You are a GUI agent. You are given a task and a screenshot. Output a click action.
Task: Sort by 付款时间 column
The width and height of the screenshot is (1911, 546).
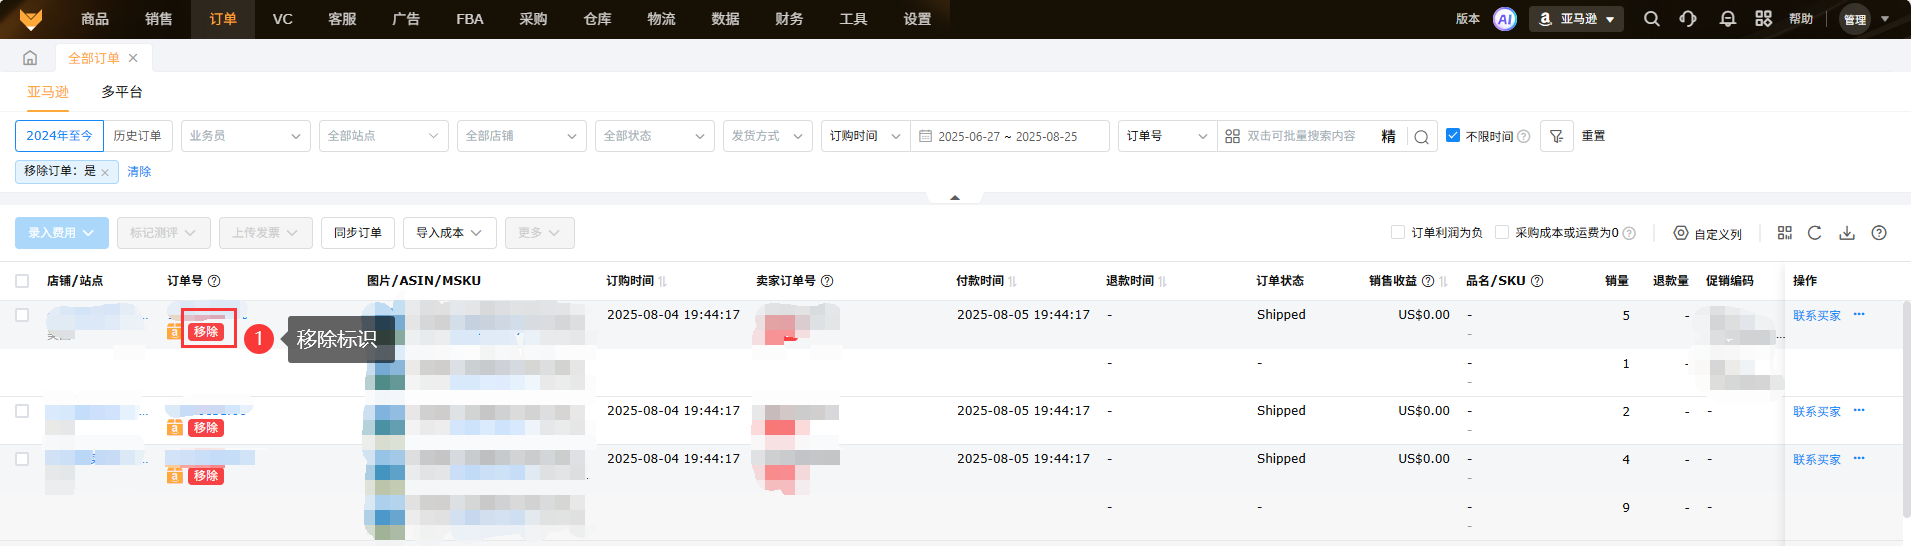[1013, 281]
